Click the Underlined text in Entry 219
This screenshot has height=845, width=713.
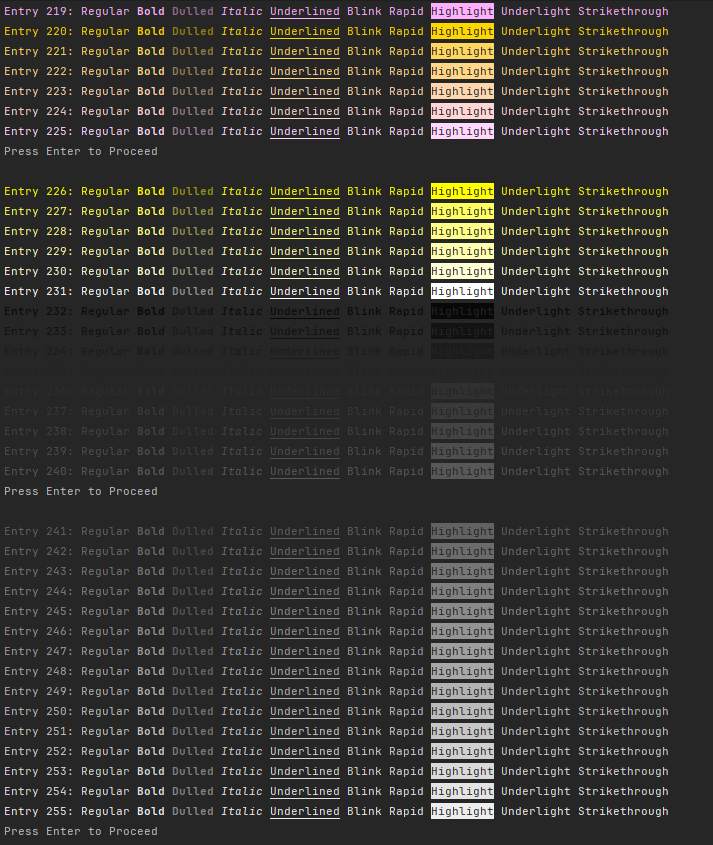[x=304, y=11]
